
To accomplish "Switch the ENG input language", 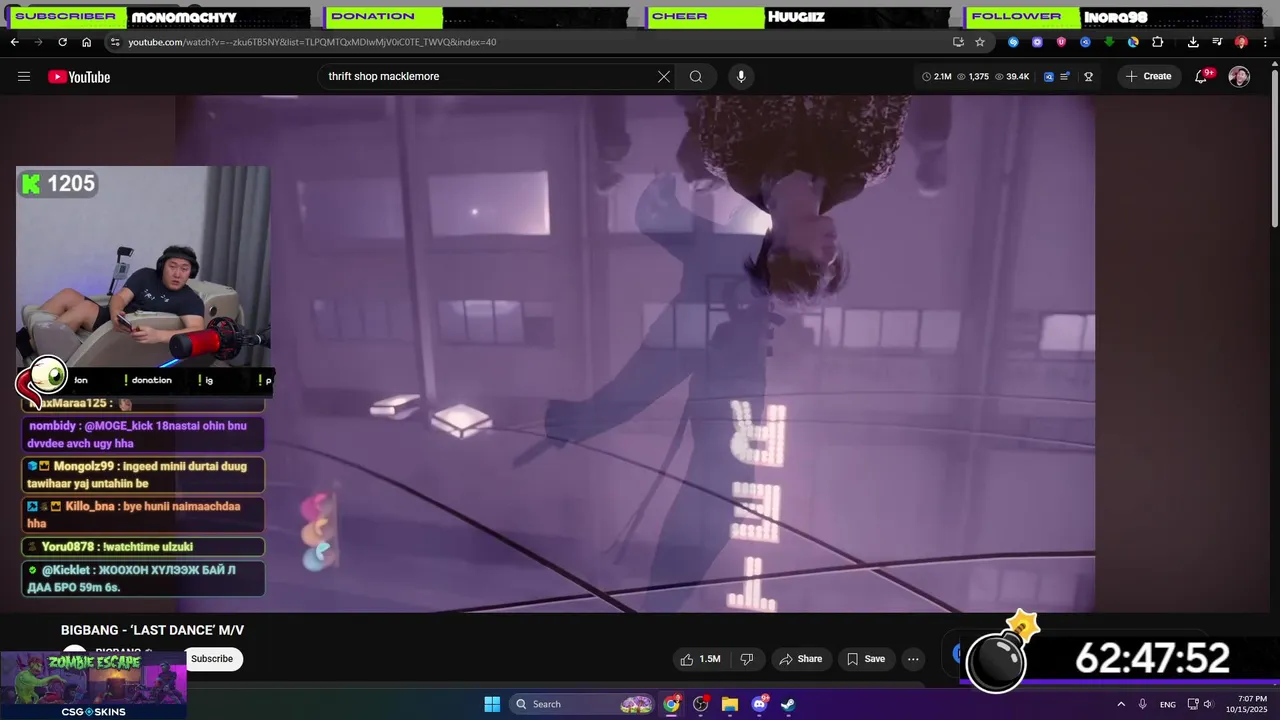I will point(1168,704).
